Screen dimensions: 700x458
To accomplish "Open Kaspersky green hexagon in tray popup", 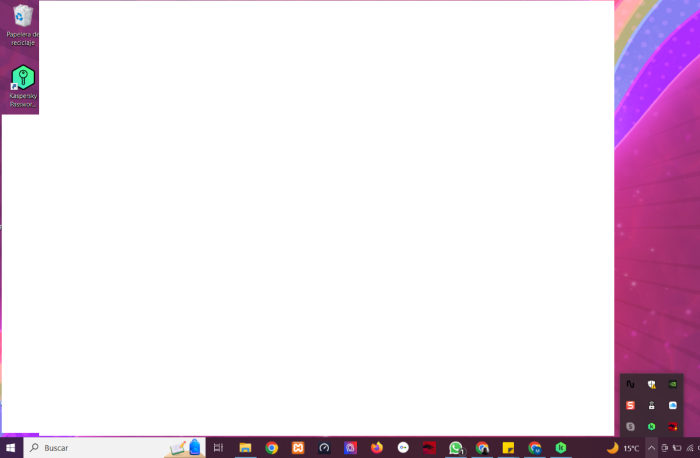I will pyautogui.click(x=652, y=427).
